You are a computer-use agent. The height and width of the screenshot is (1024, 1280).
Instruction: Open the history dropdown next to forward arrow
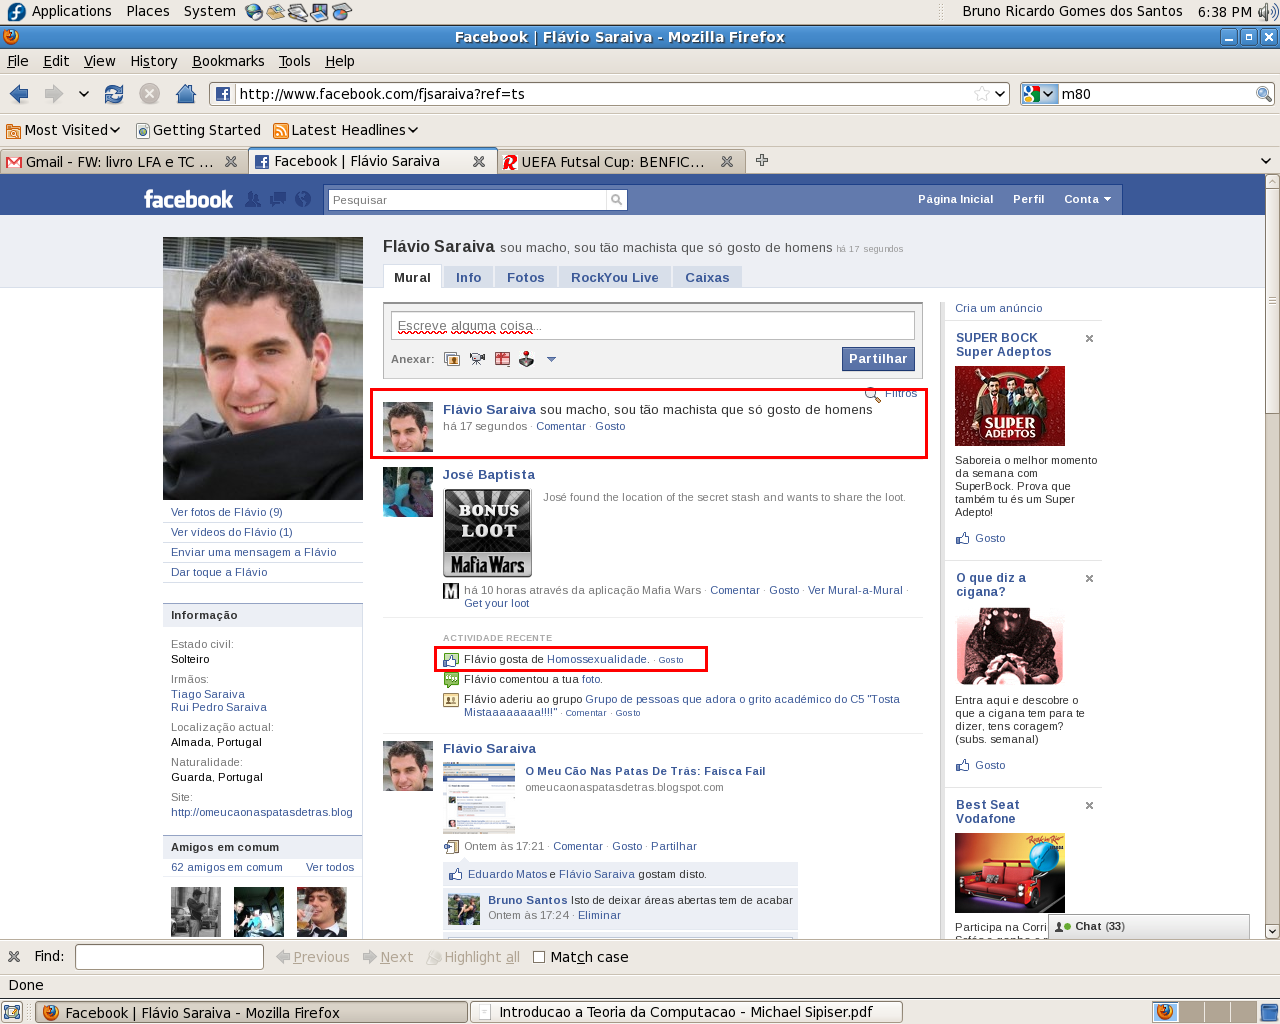pos(84,94)
